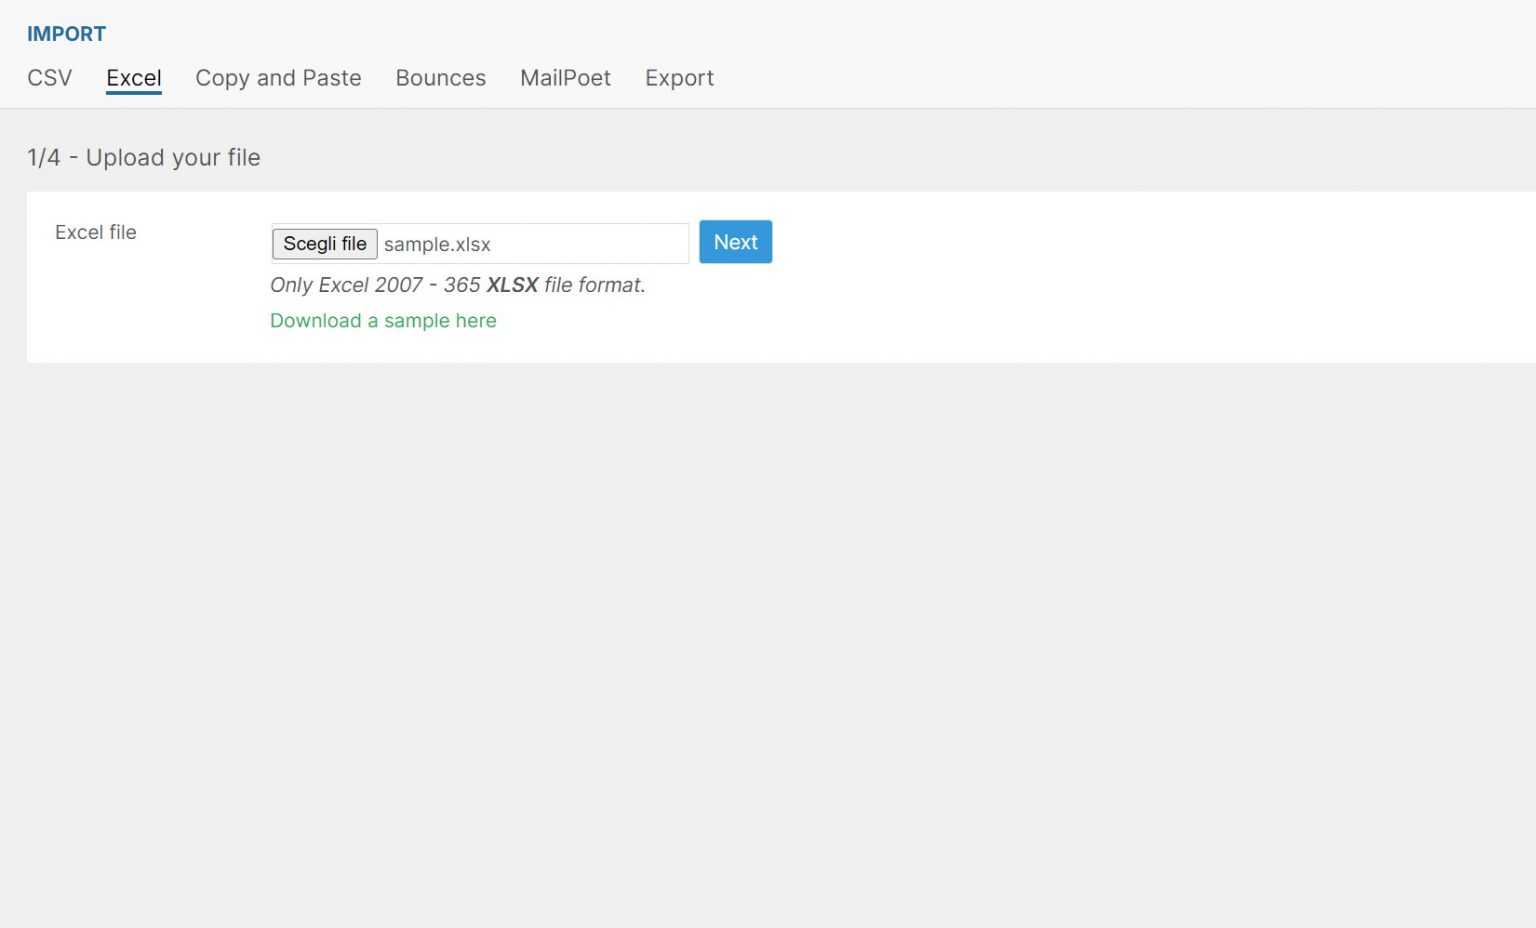Switch to Copy and Paste tab
Viewport: 1536px width, 928px height.
click(278, 78)
